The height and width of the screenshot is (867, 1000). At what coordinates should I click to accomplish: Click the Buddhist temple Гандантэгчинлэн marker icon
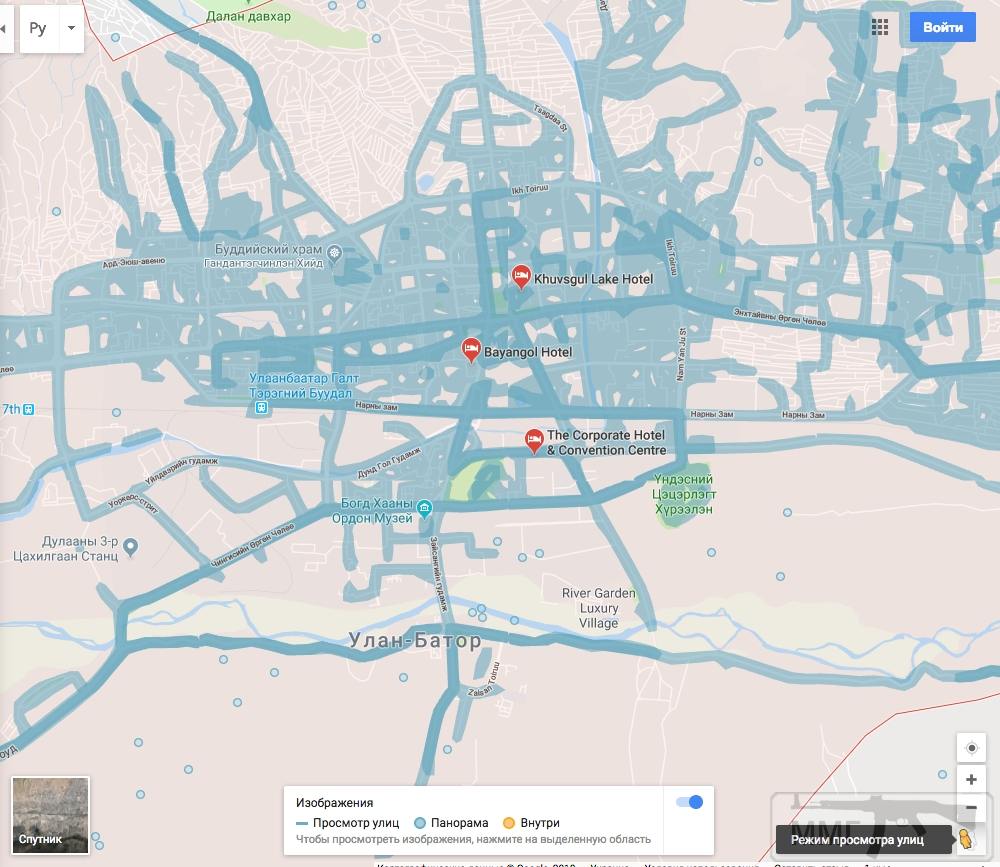[335, 253]
